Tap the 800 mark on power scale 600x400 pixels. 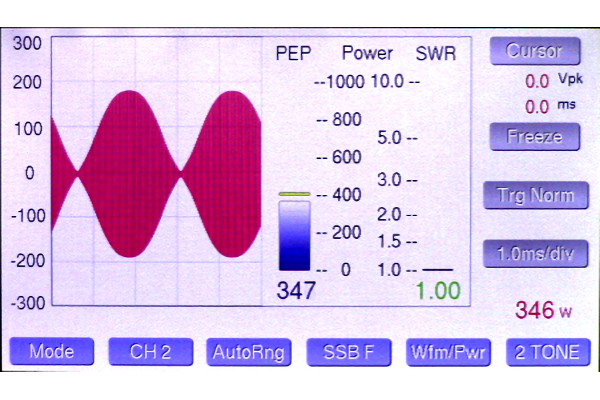[347, 119]
